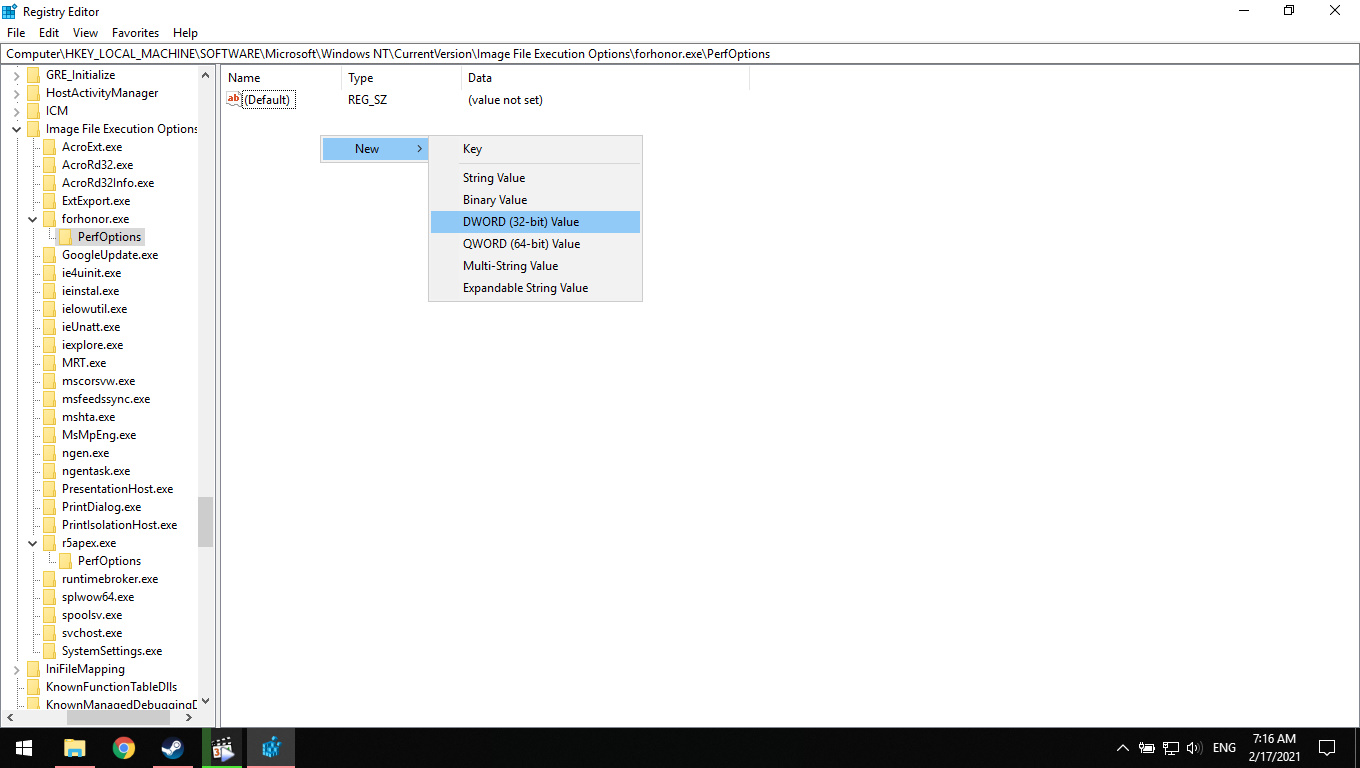Select the MsMpEng.exe registry key
This screenshot has width=1360, height=768.
point(98,435)
